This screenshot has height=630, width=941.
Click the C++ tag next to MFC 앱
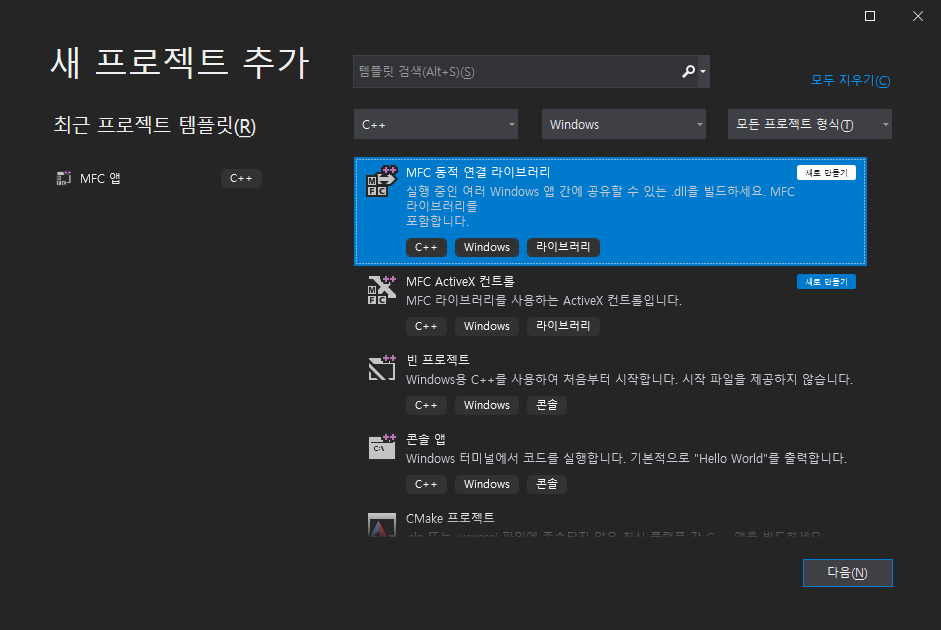pyautogui.click(x=241, y=178)
